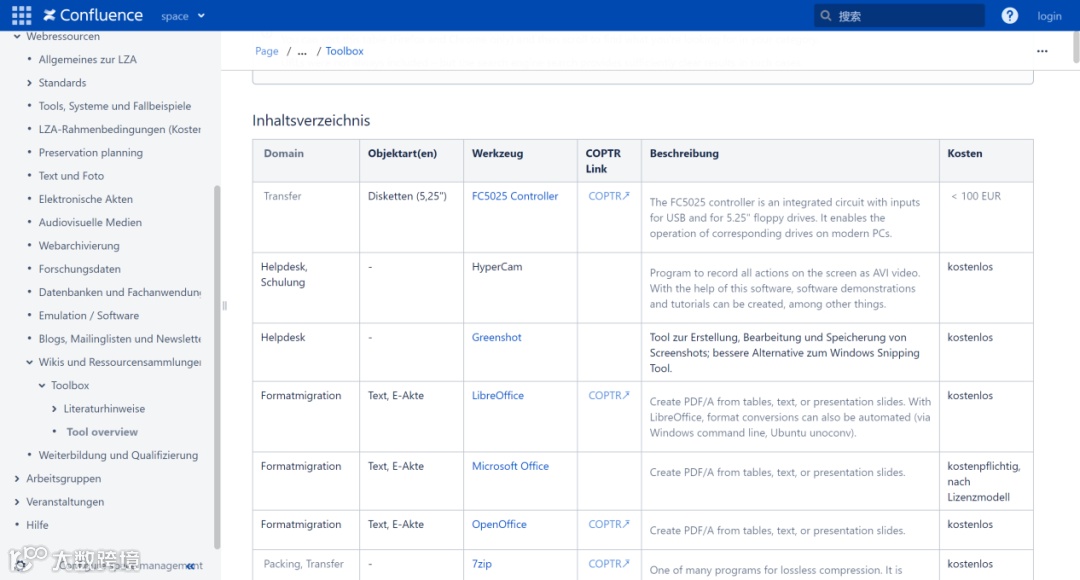The width and height of the screenshot is (1080, 580).
Task: Click the Page breadcrumb link
Action: 267,51
